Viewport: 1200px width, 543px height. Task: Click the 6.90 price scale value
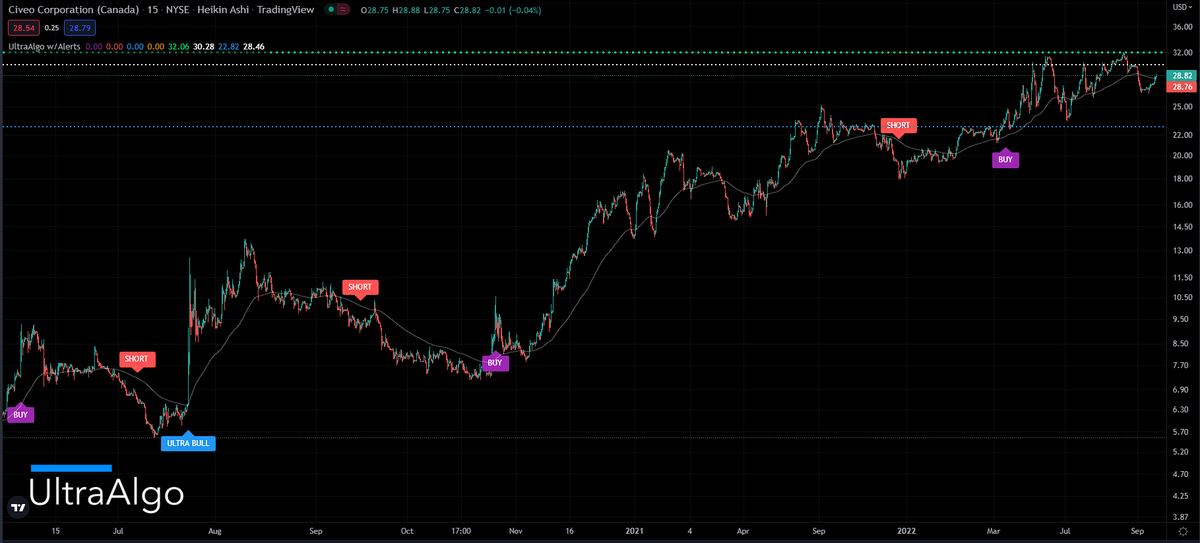1182,390
